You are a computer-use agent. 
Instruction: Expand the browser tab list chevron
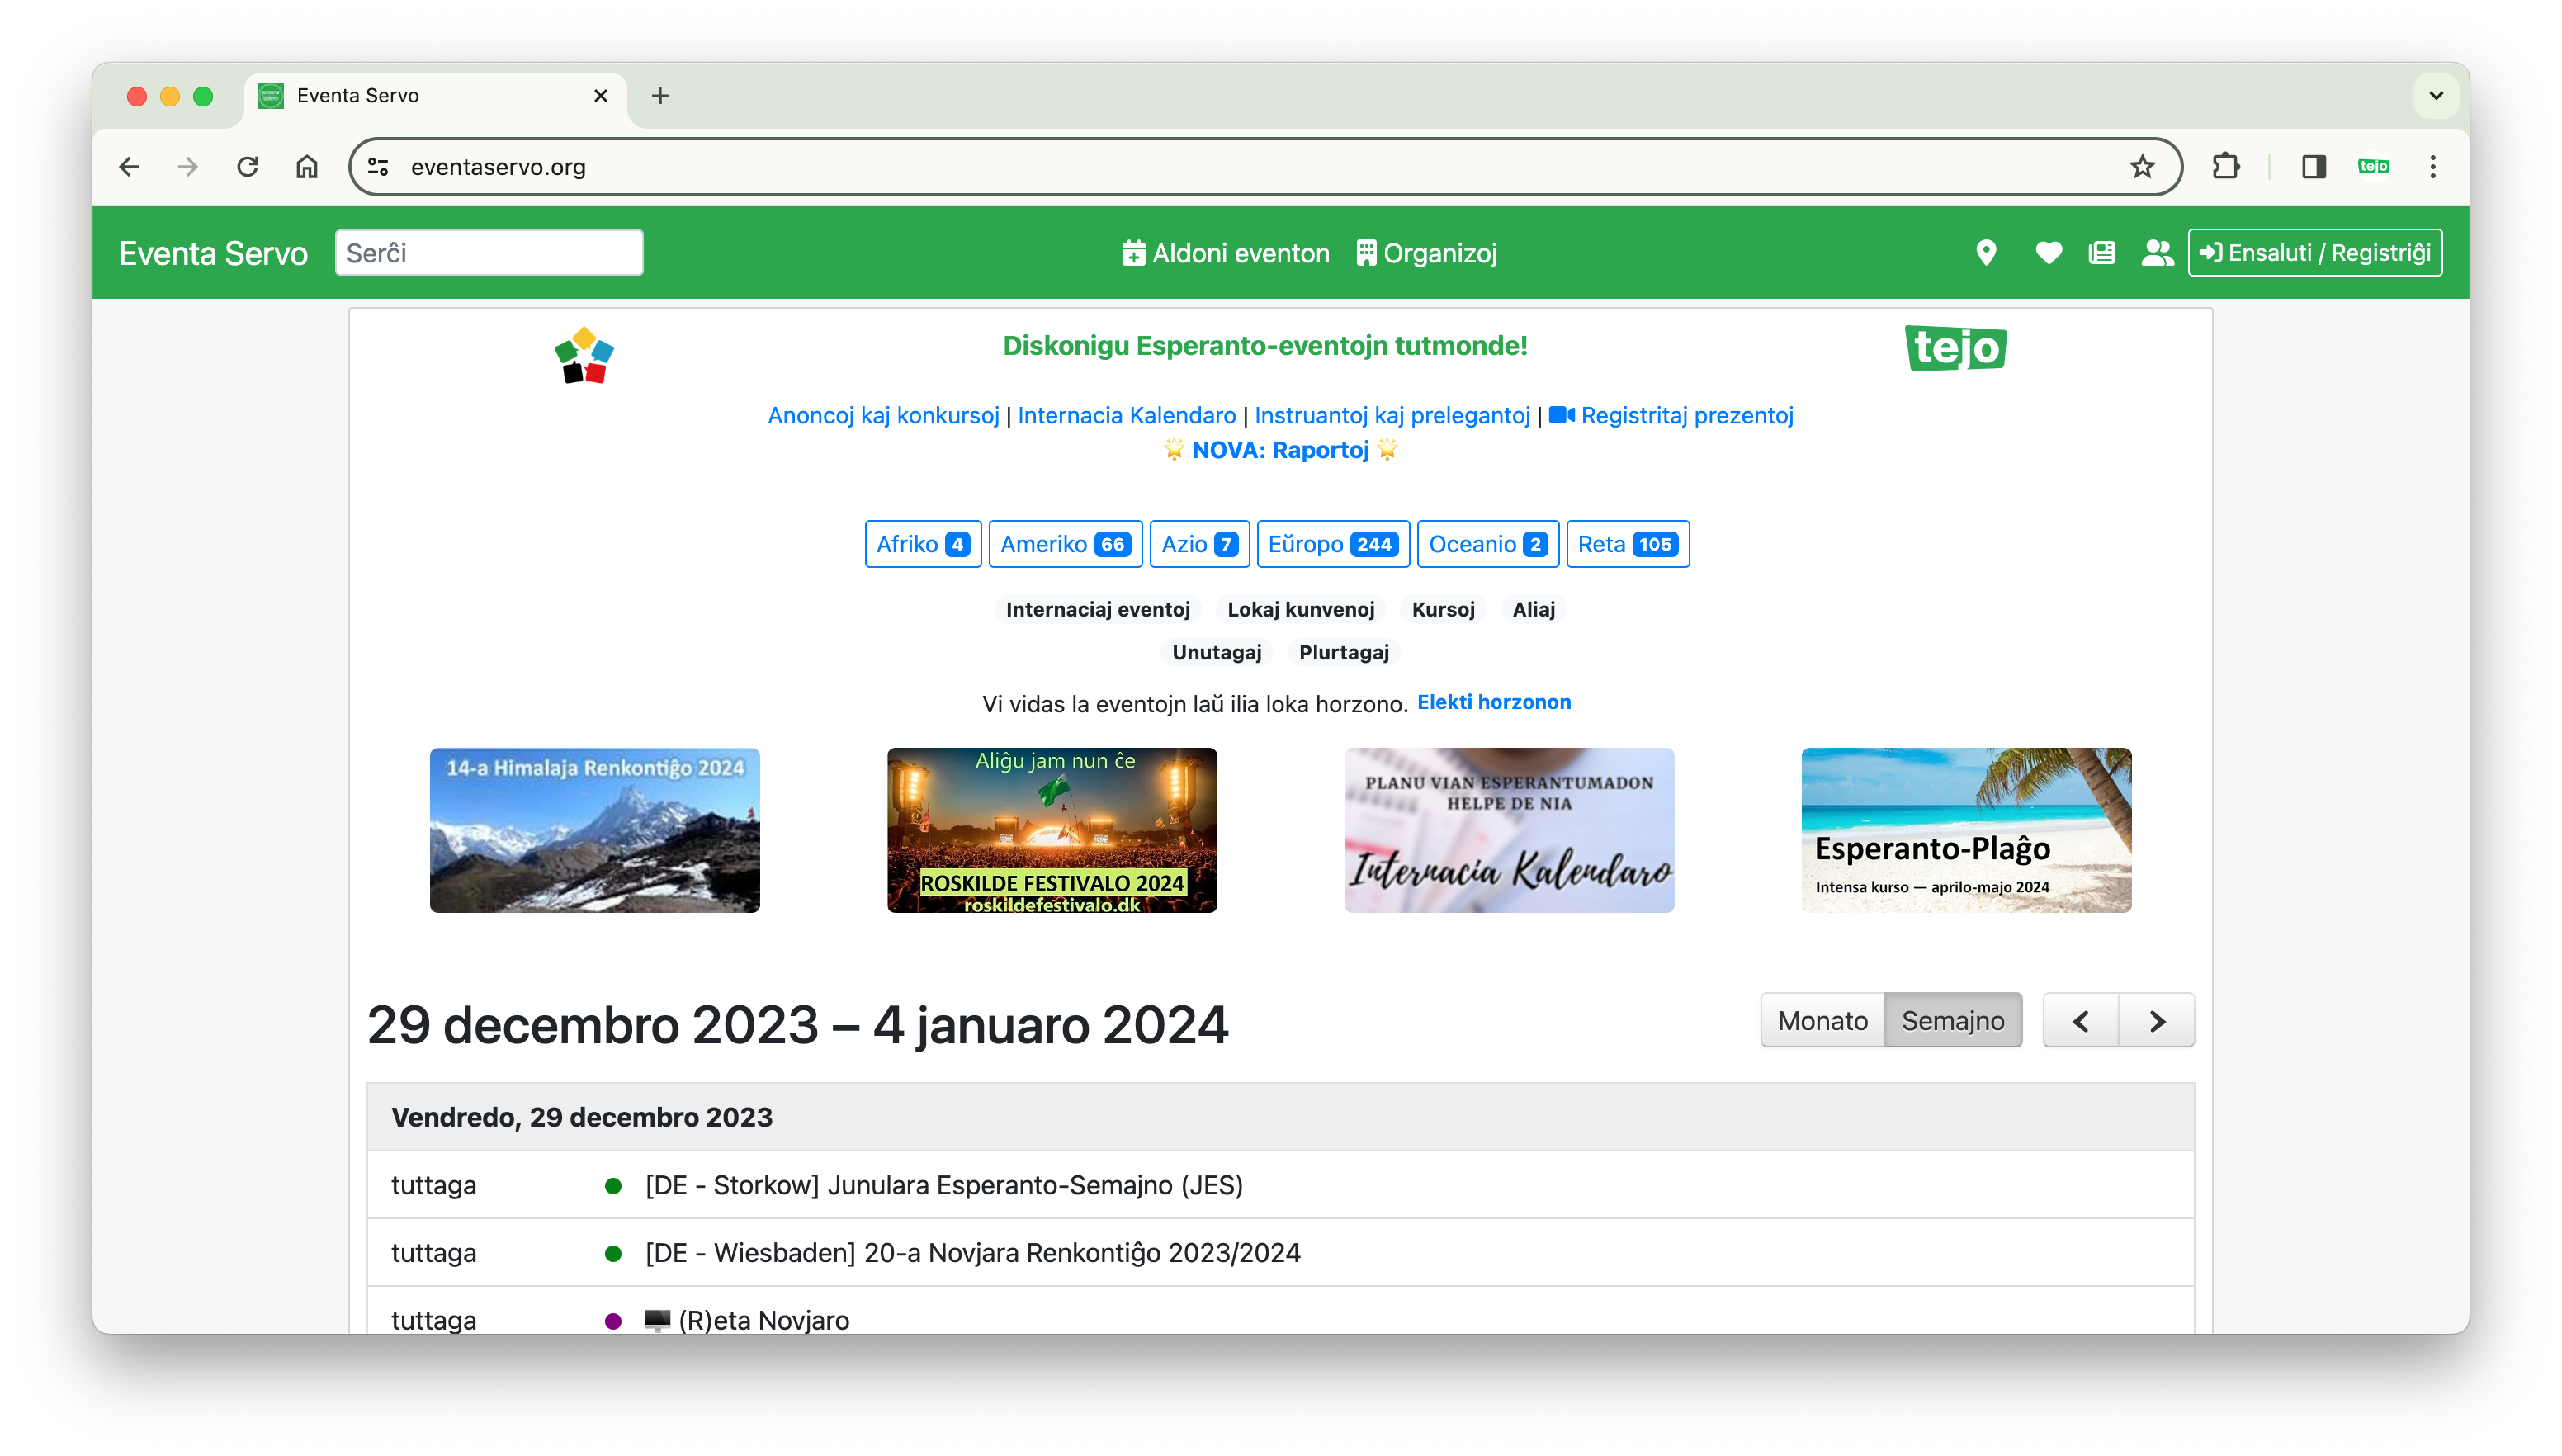pyautogui.click(x=2436, y=96)
